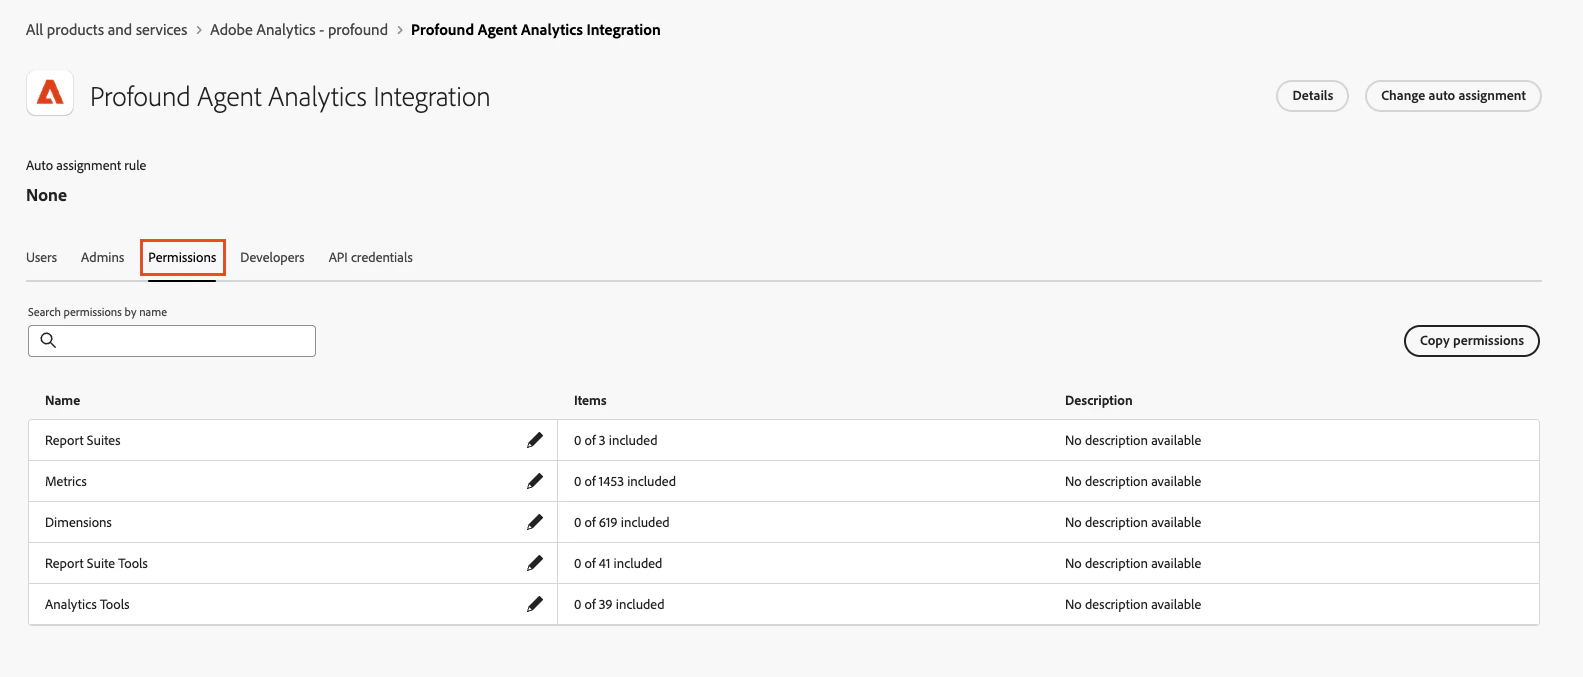Click Report Suites 'No description available' cell
Image resolution: width=1583 pixels, height=677 pixels.
[x=1133, y=440]
